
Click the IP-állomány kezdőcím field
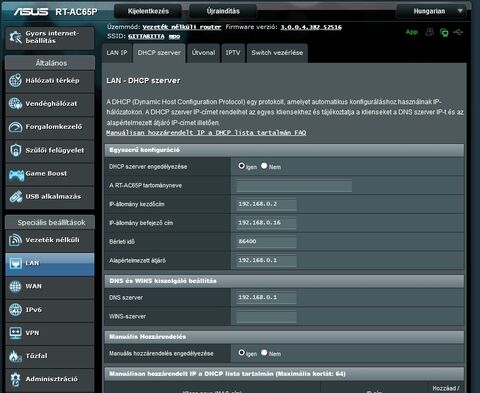tap(266, 204)
